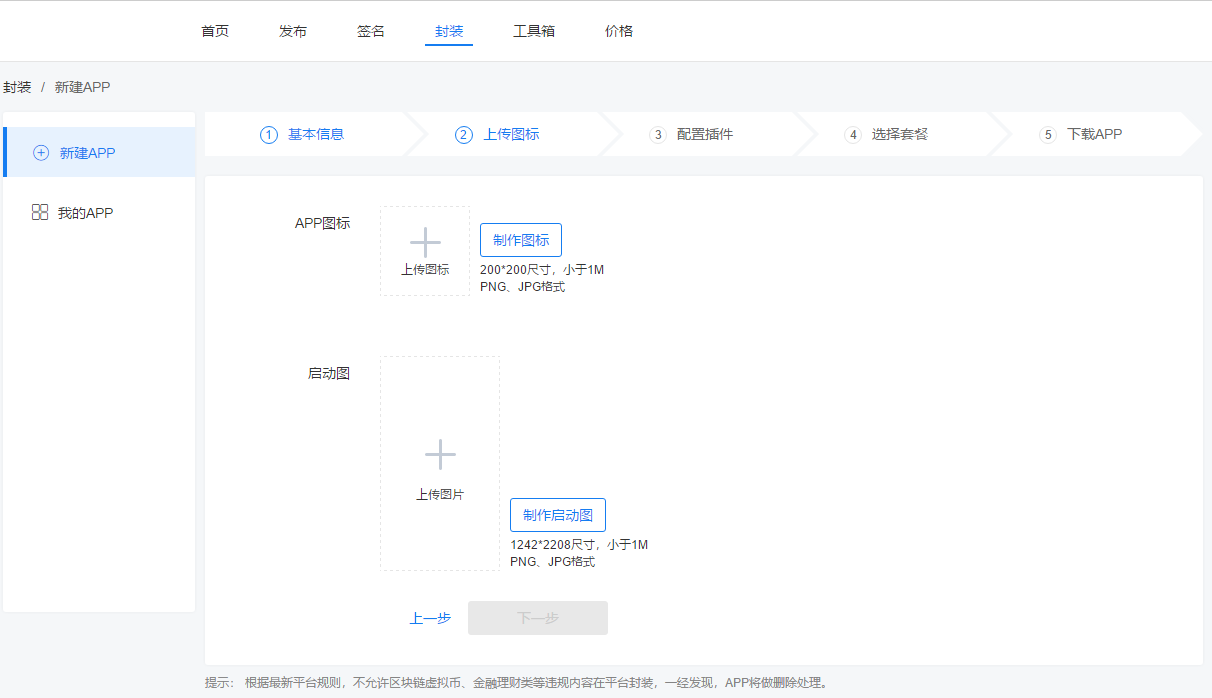This screenshot has width=1212, height=698.
Task: Open the 签名 navigation tab
Action: pyautogui.click(x=371, y=31)
